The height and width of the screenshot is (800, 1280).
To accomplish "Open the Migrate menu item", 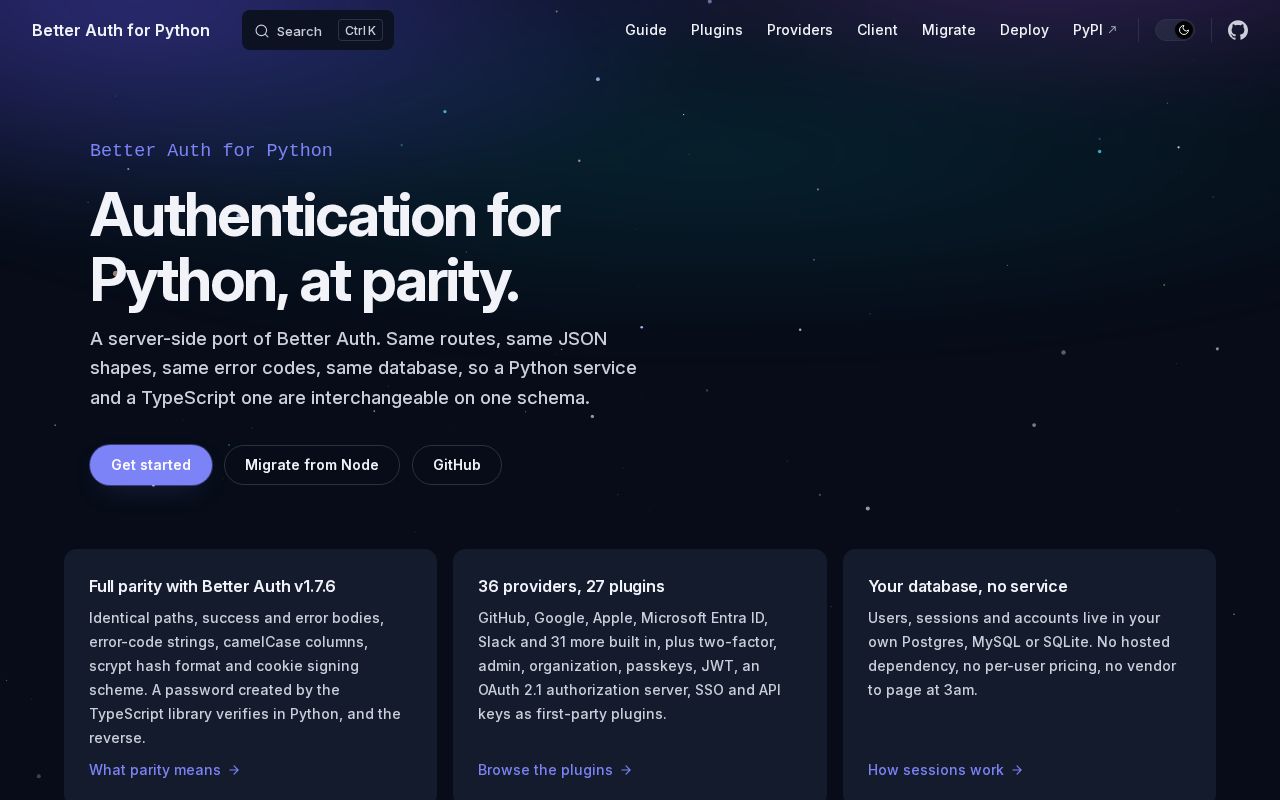I will (x=949, y=30).
